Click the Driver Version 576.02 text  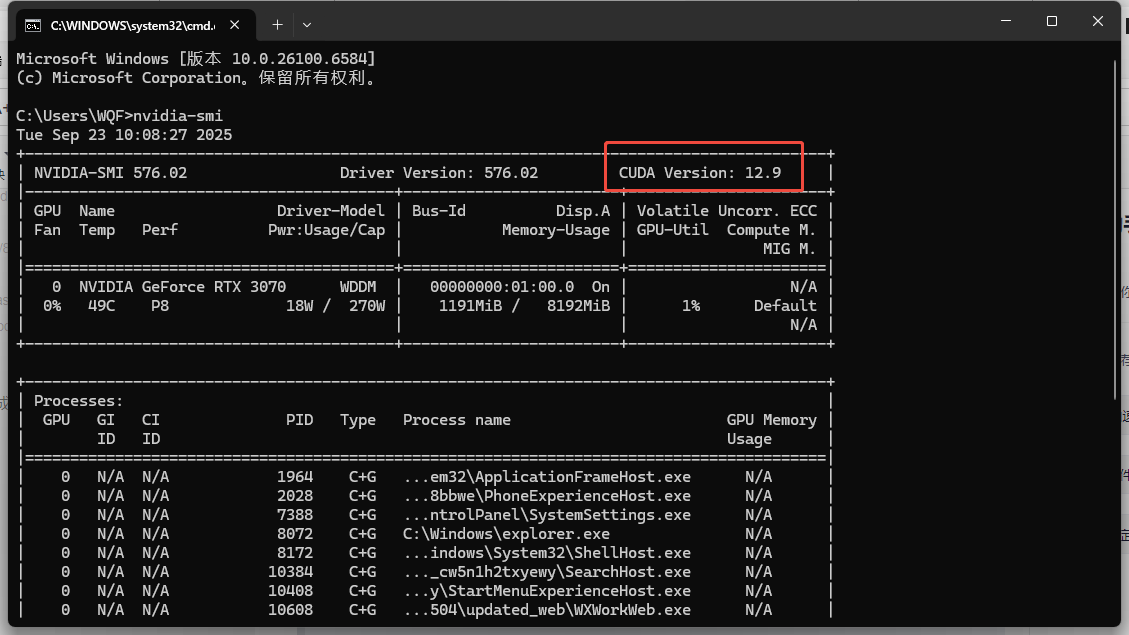pyautogui.click(x=438, y=173)
